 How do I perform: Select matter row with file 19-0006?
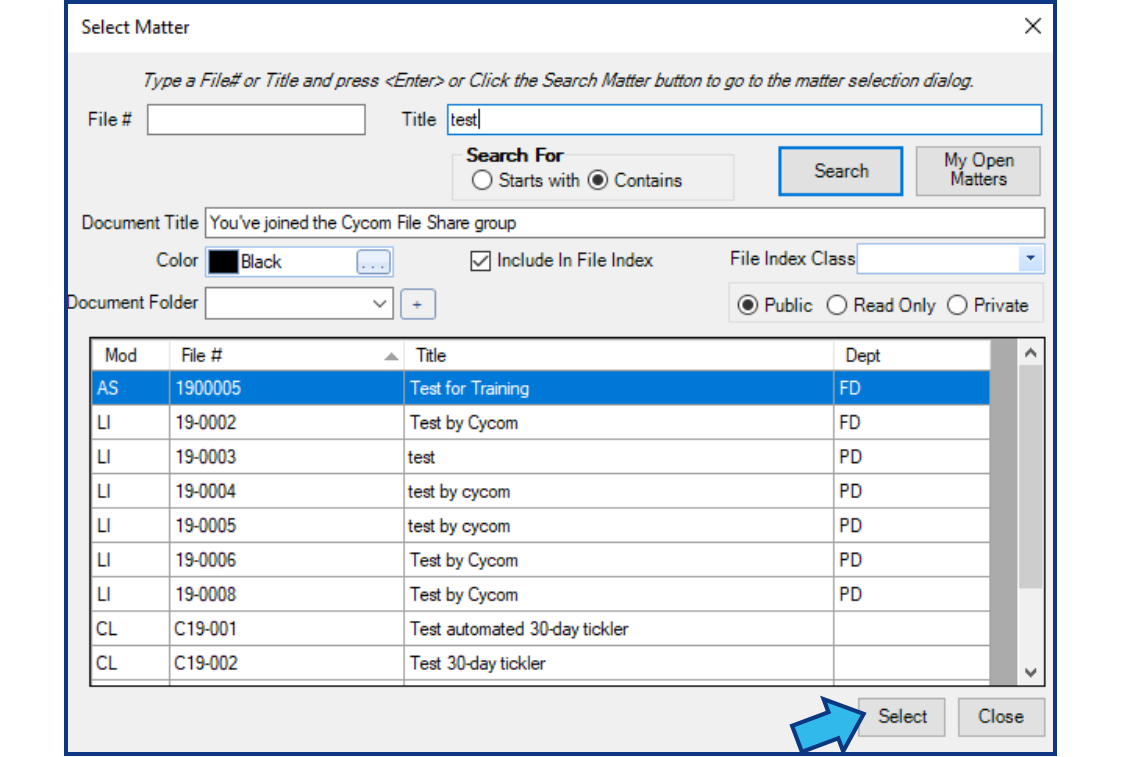[540, 561]
